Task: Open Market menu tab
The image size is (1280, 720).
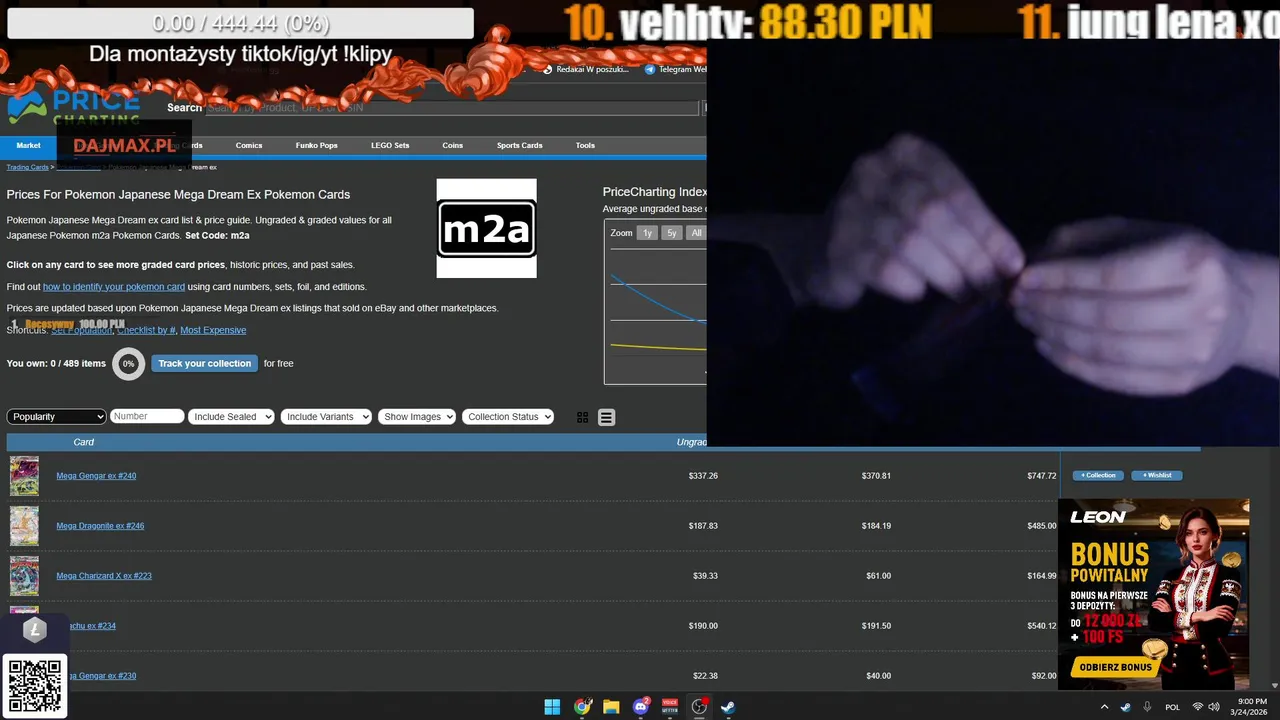Action: point(28,145)
